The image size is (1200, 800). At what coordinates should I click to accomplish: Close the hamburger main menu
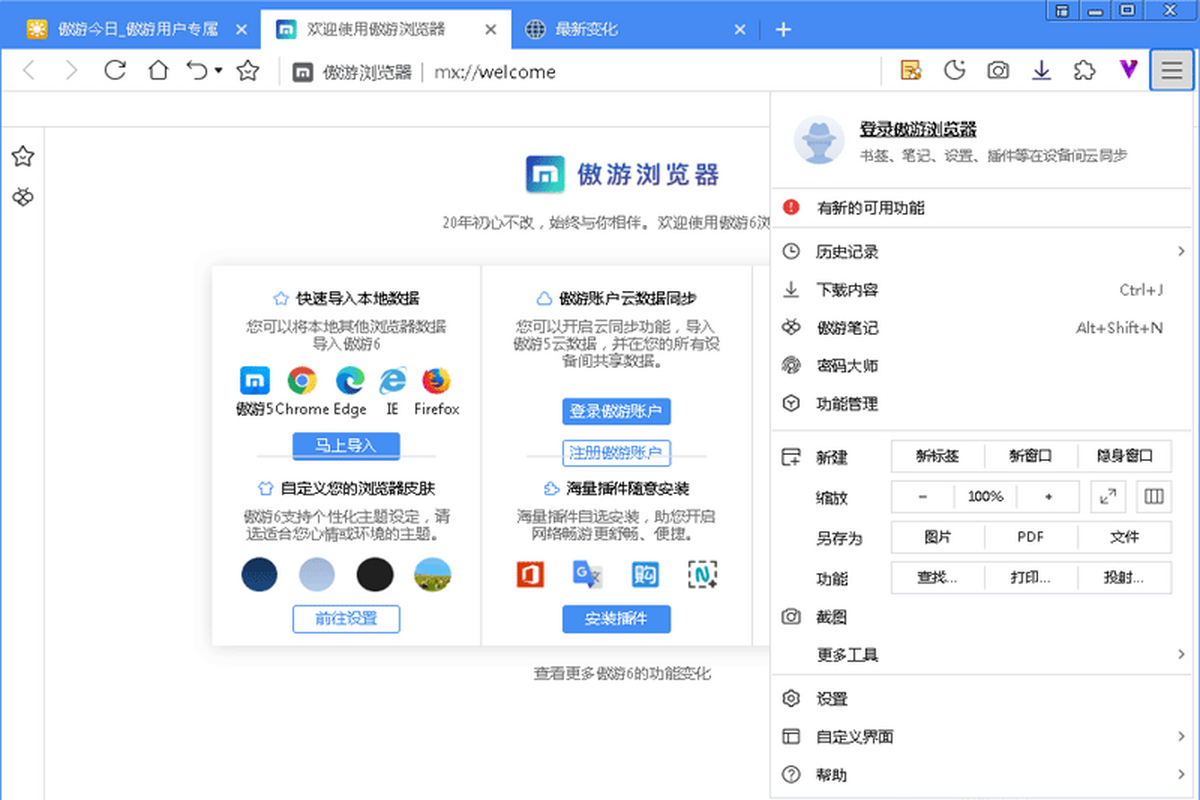[x=1171, y=70]
